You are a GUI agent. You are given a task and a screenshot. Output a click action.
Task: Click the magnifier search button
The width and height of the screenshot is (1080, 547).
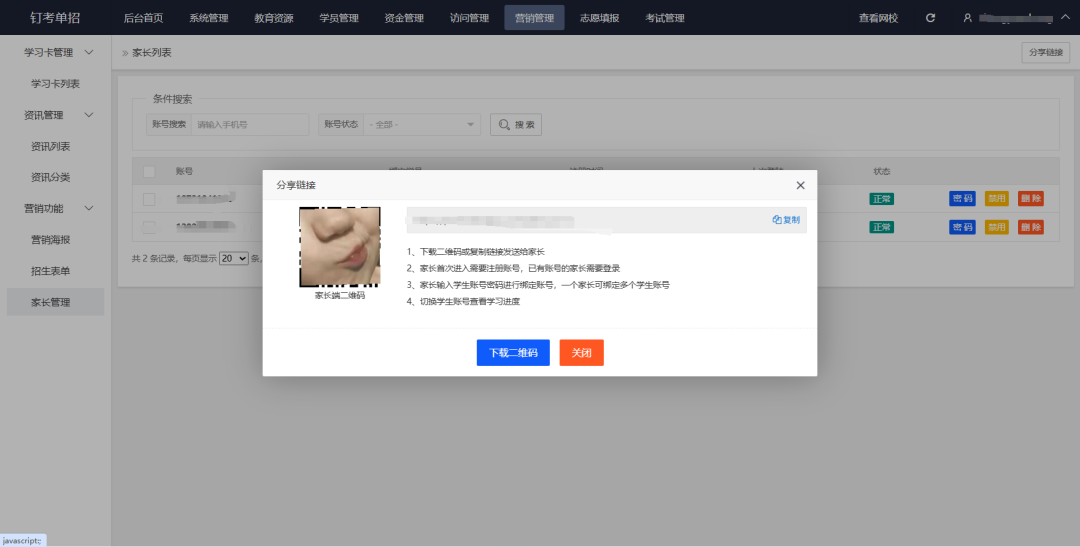point(515,125)
